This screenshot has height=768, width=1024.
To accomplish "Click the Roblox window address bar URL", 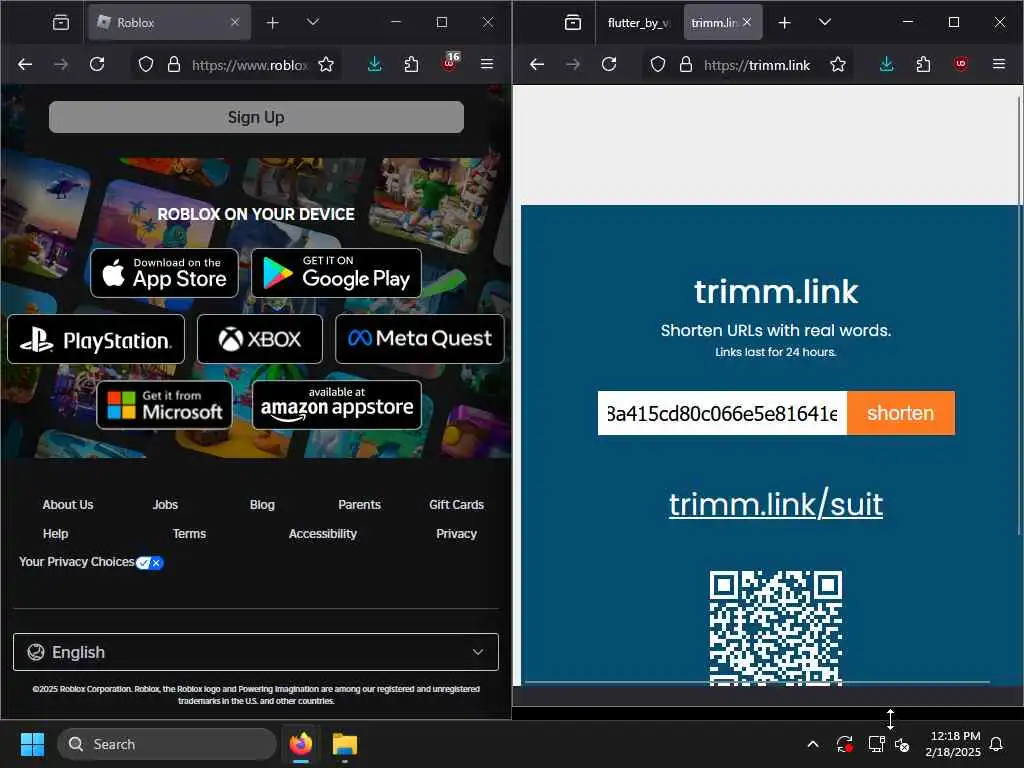I will click(249, 65).
